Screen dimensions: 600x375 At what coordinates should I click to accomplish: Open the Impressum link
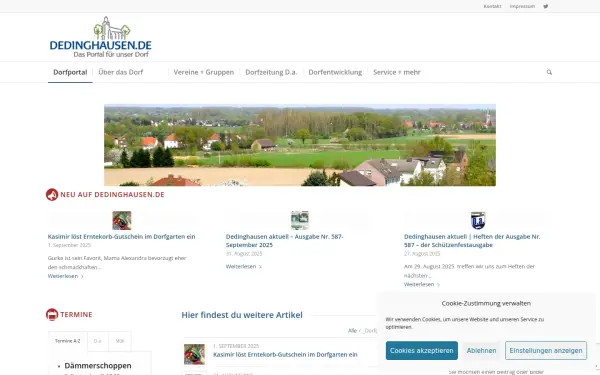pyautogui.click(x=522, y=6)
